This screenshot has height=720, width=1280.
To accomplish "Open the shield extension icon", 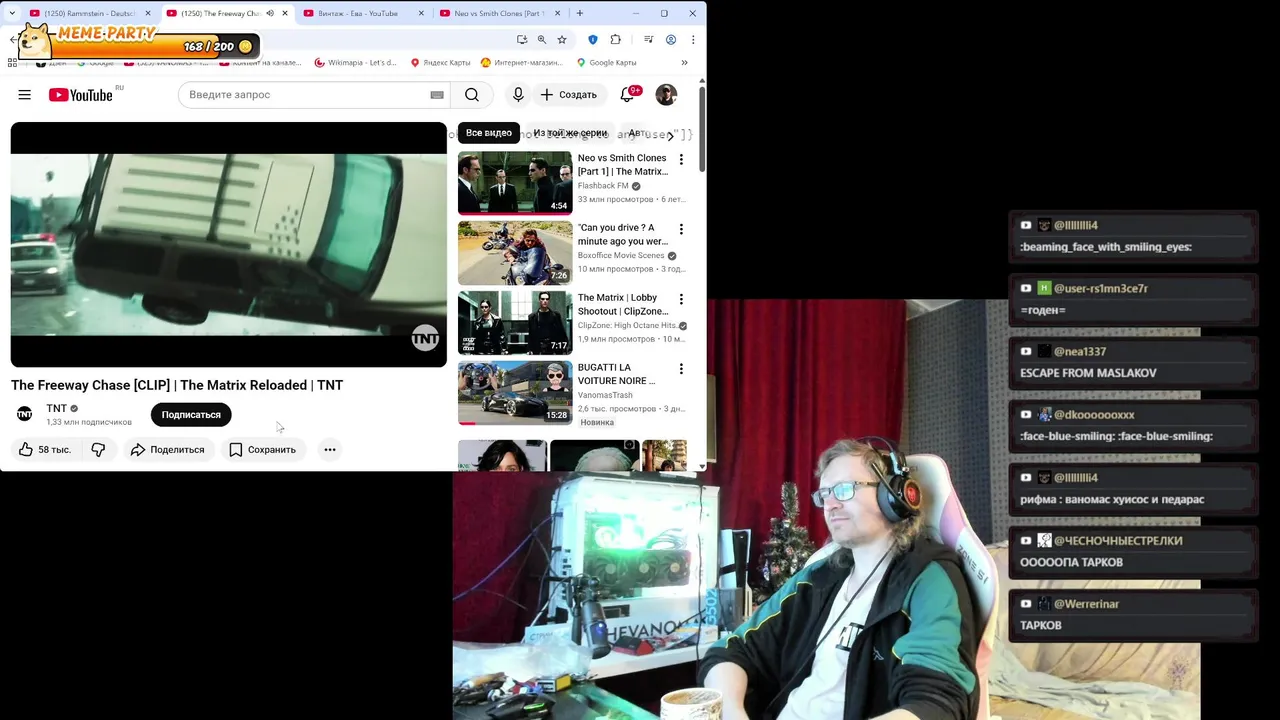I will [x=593, y=40].
